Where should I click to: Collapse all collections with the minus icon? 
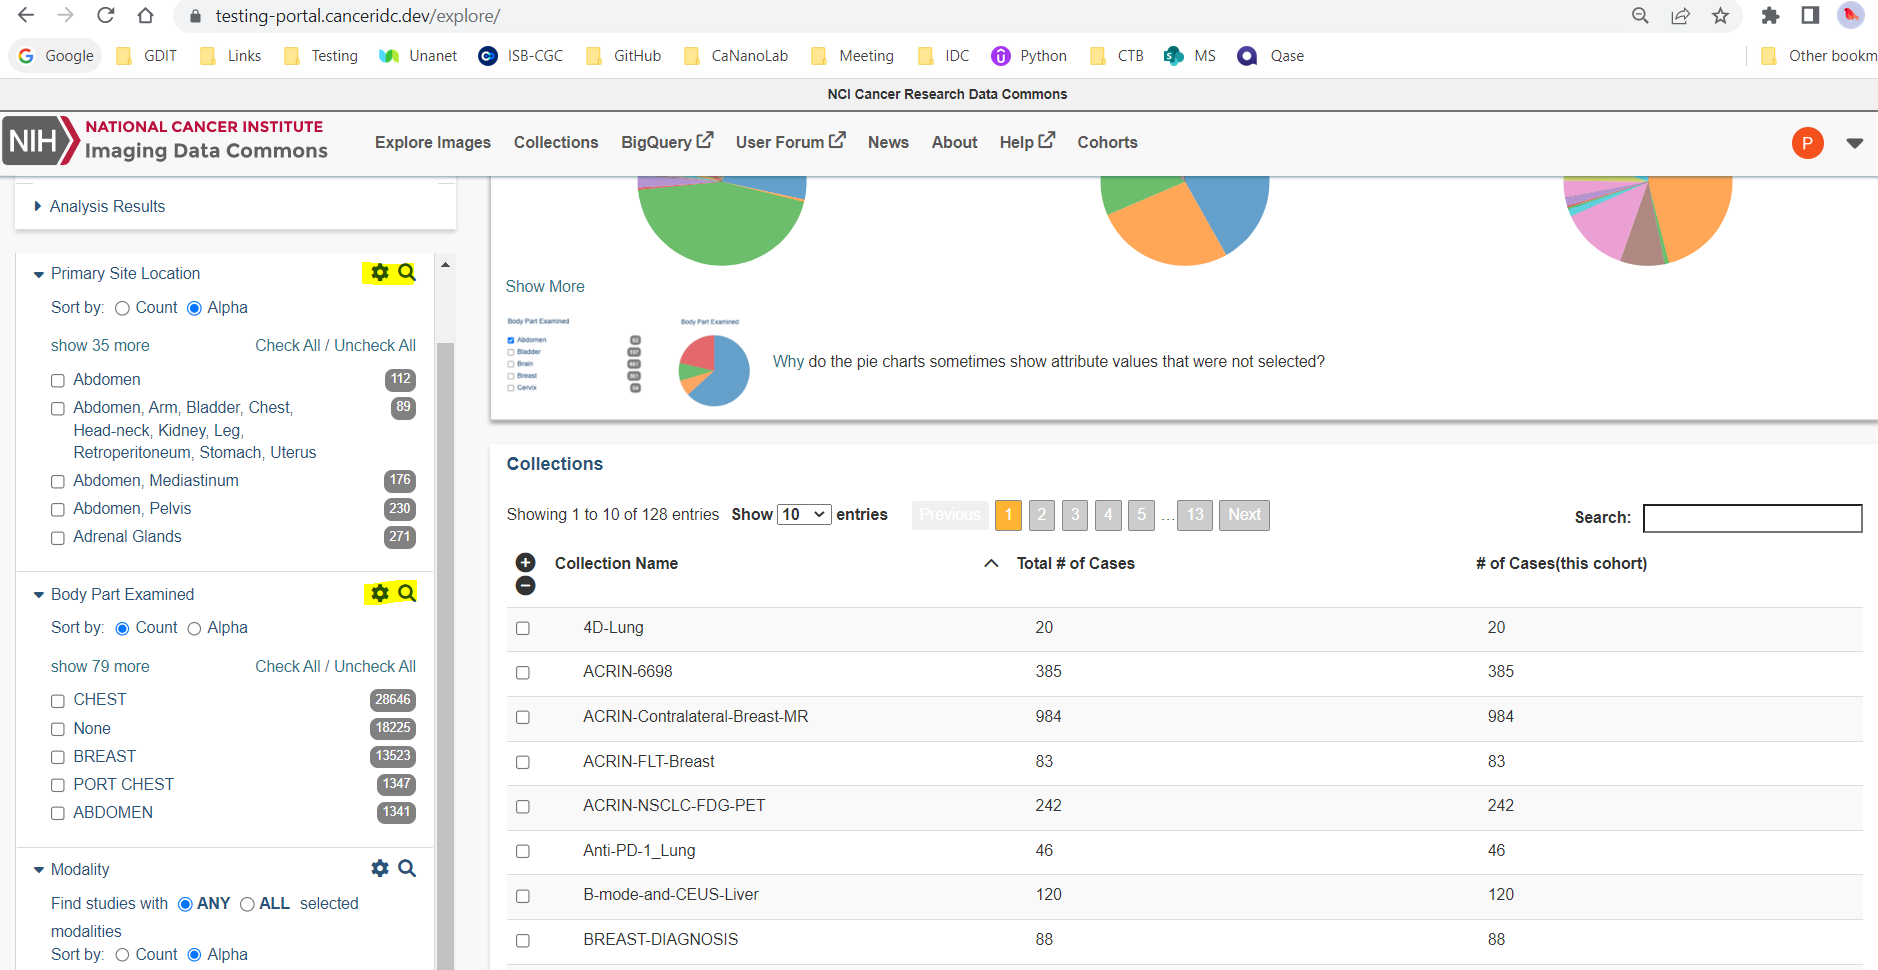point(526,585)
